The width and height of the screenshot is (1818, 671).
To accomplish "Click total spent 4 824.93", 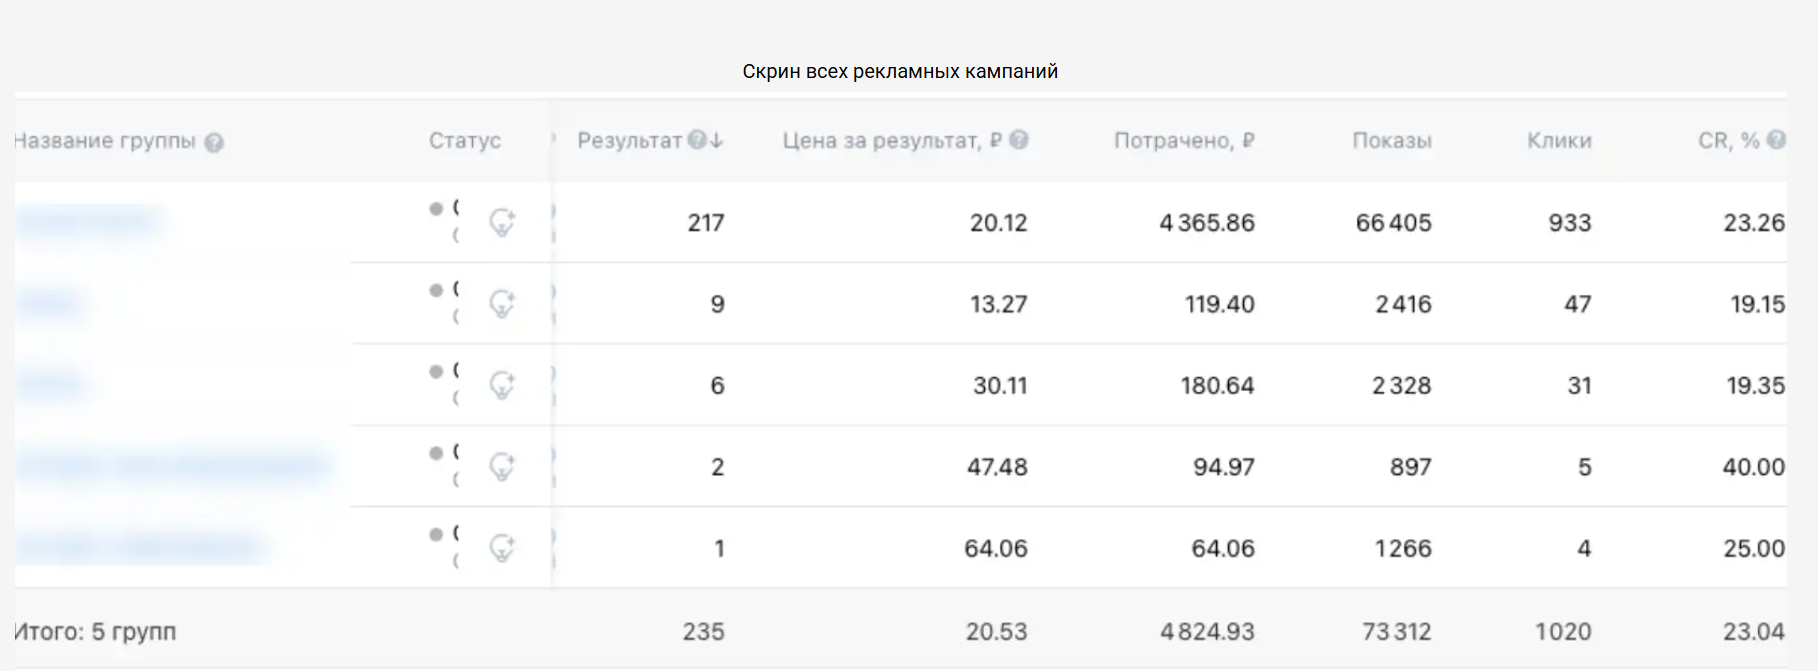I will (x=1207, y=632).
